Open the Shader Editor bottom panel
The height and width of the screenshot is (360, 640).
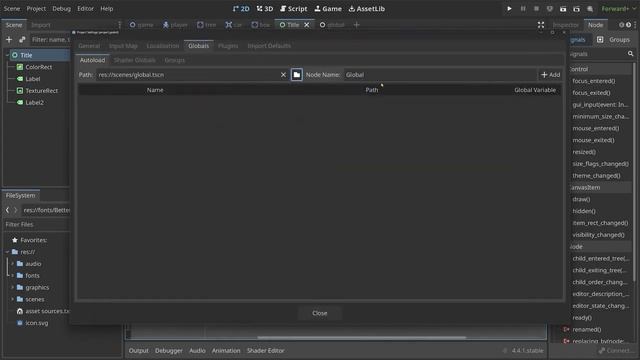[265, 351]
